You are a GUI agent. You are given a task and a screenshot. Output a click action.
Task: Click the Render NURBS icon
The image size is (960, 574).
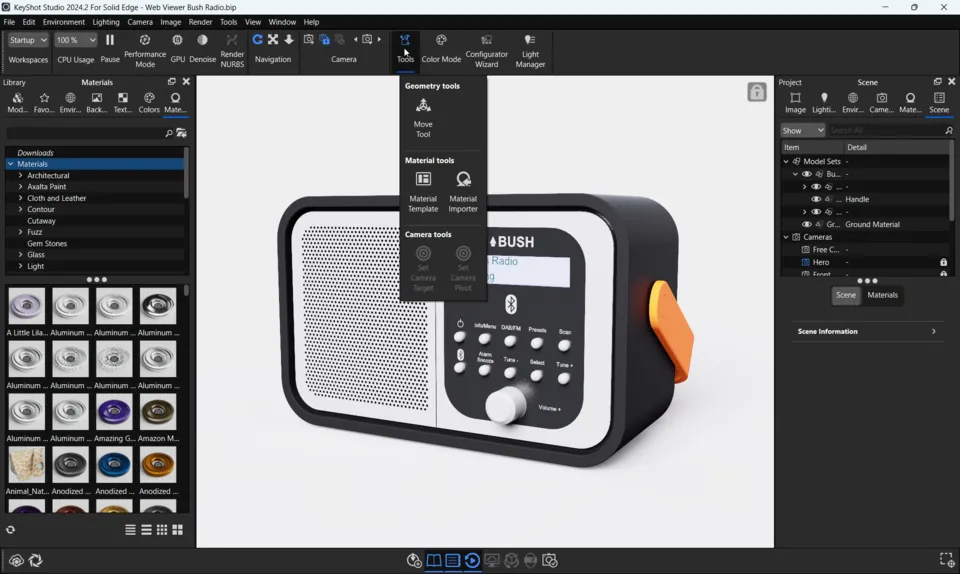(x=232, y=50)
